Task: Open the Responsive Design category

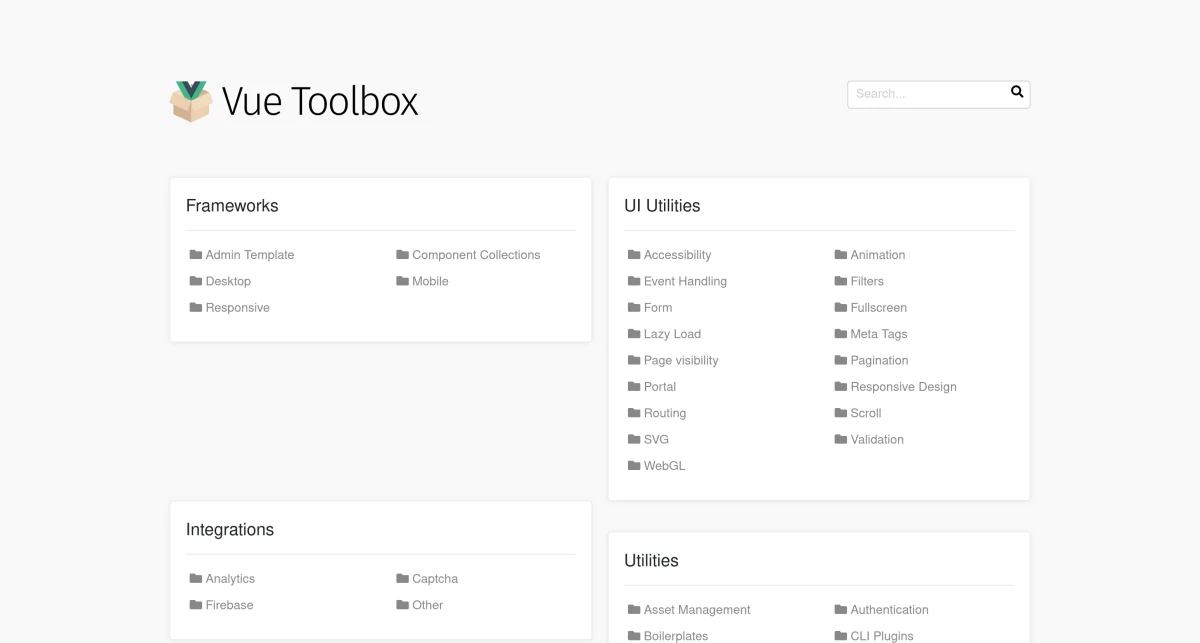Action: point(904,386)
